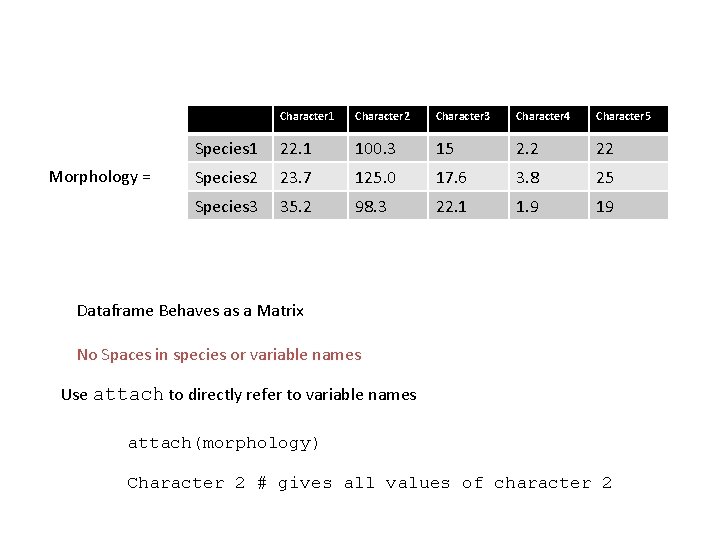This screenshot has width=720, height=540.
Task: Click the "Morphology =" label
Action: [100, 177]
